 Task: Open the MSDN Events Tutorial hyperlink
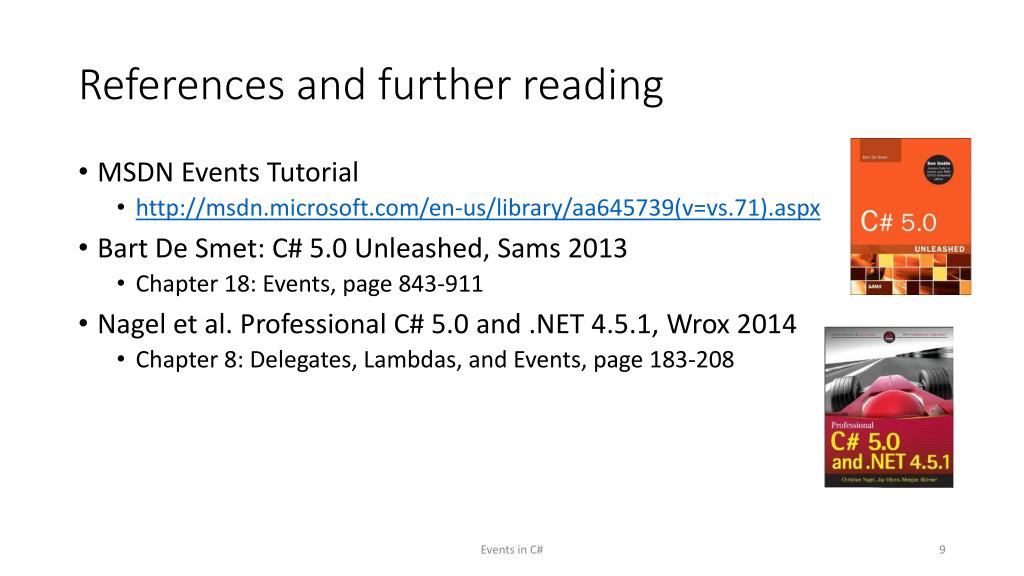477,208
